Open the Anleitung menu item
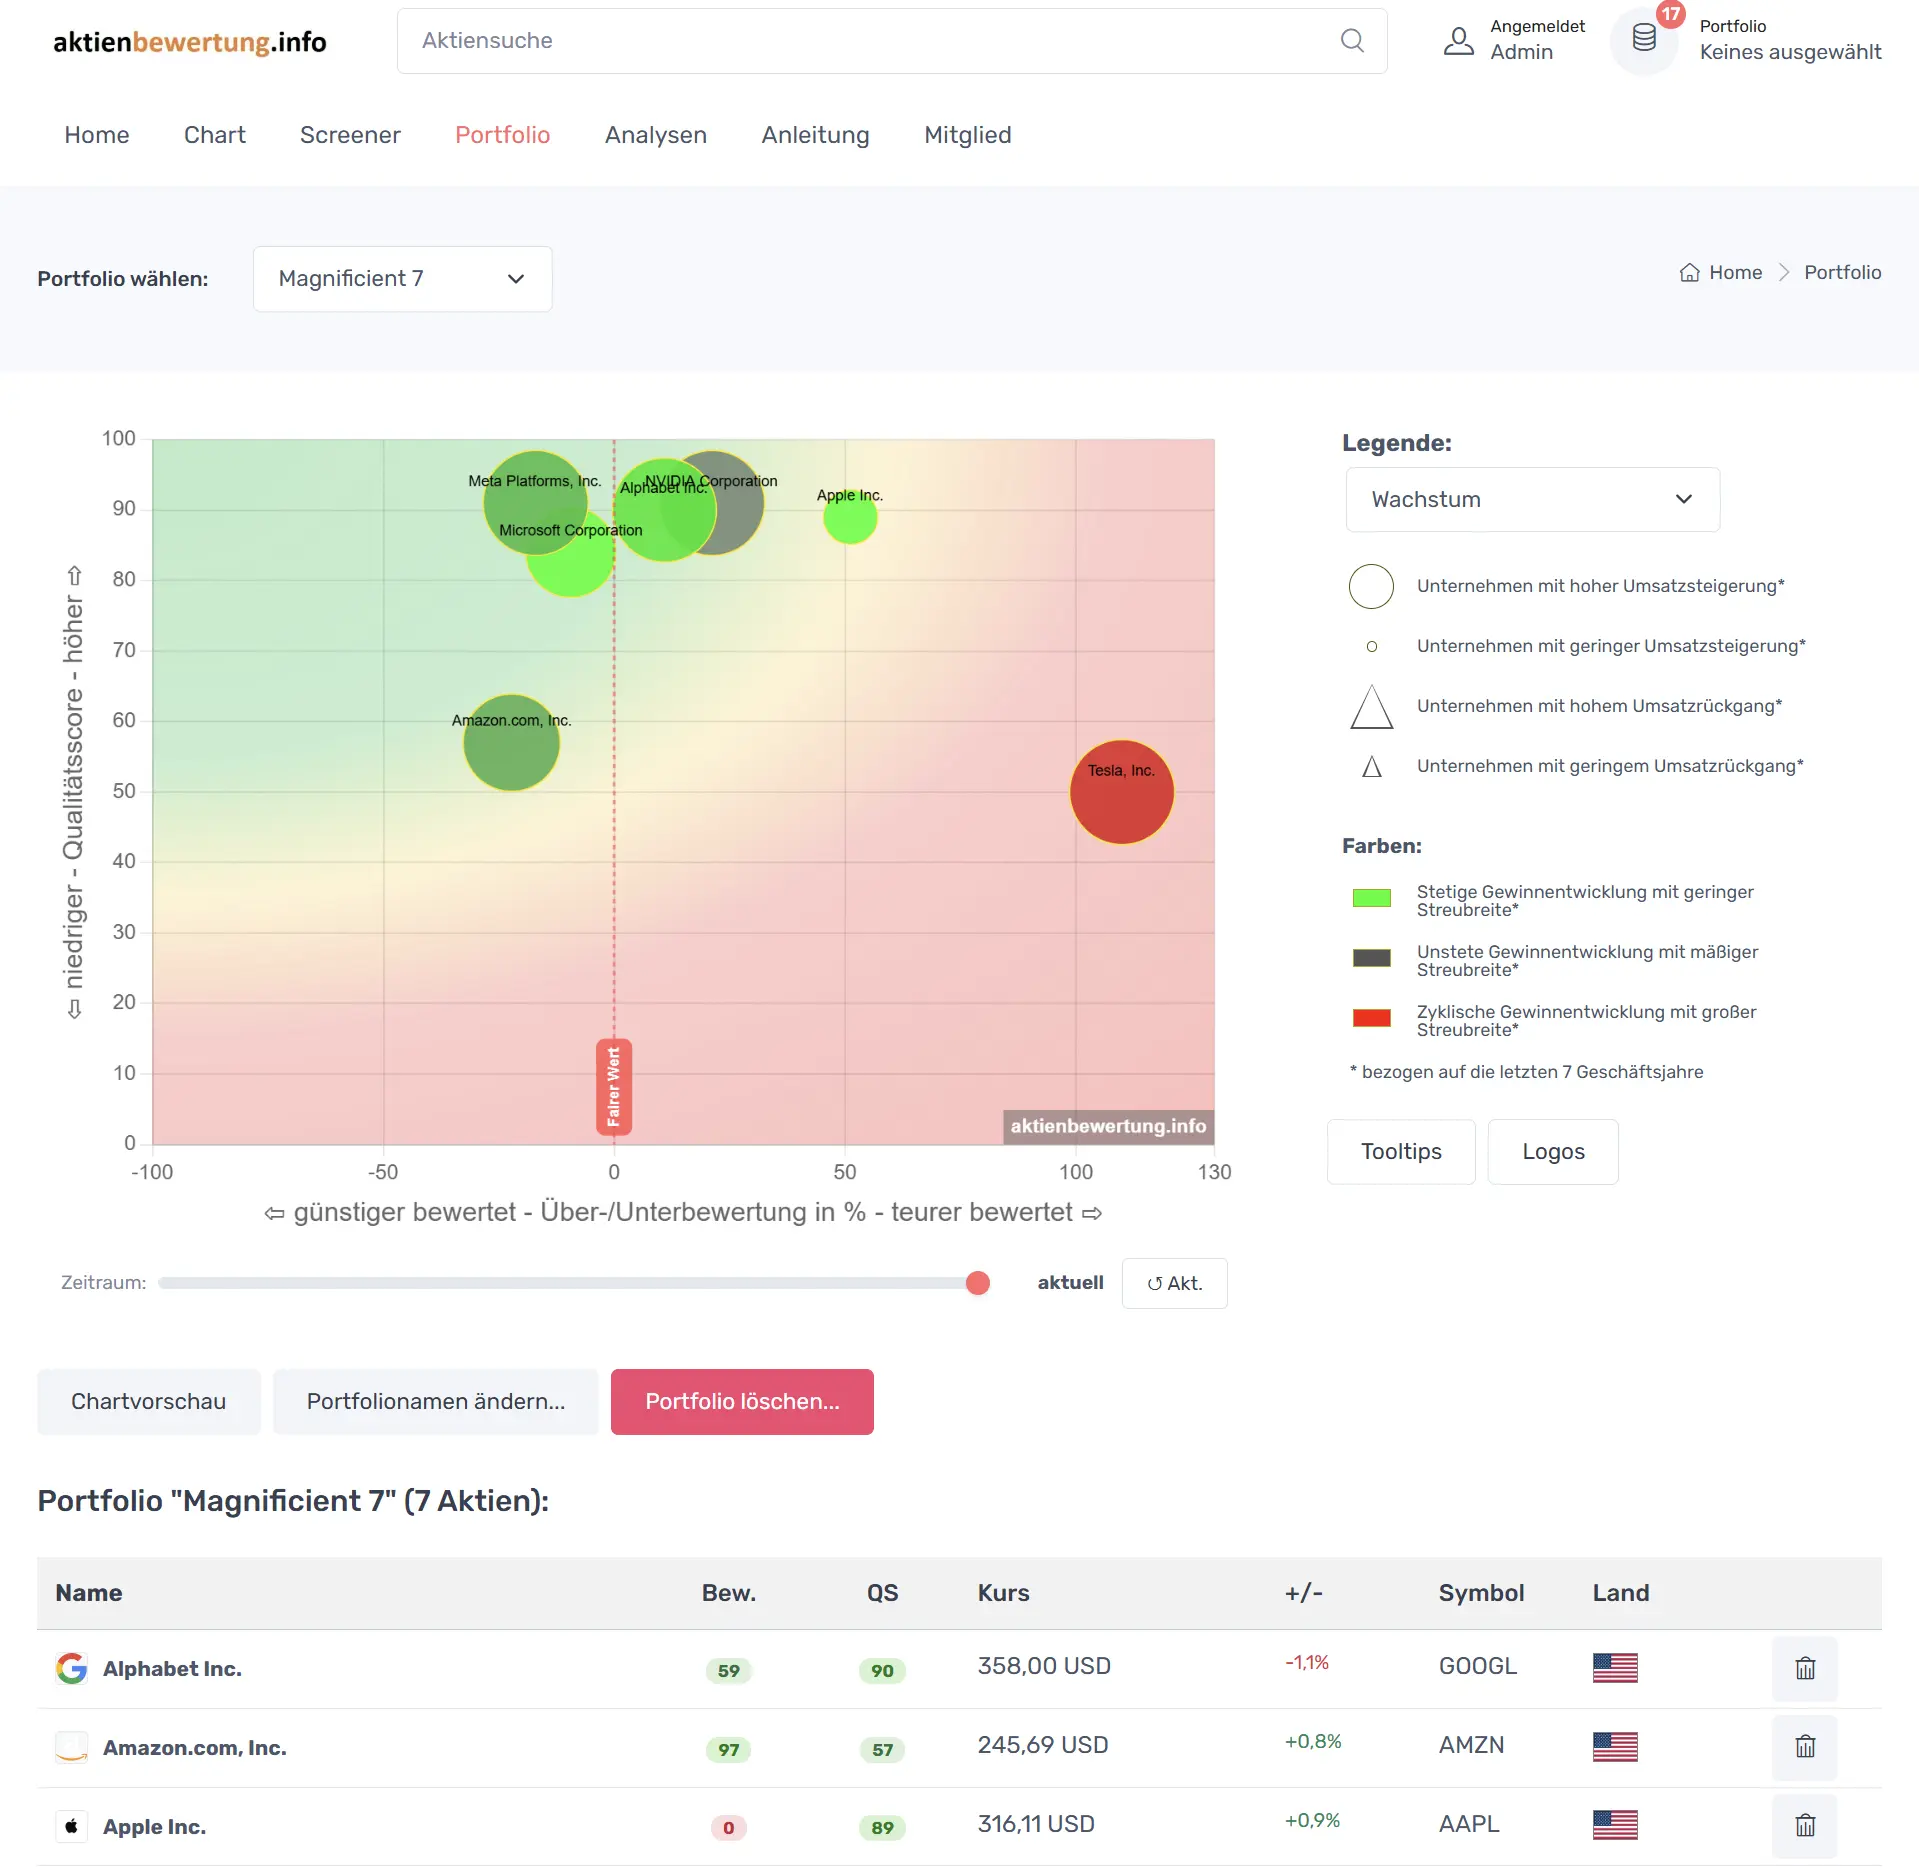Screen dimensions: 1919x1867 coord(815,135)
